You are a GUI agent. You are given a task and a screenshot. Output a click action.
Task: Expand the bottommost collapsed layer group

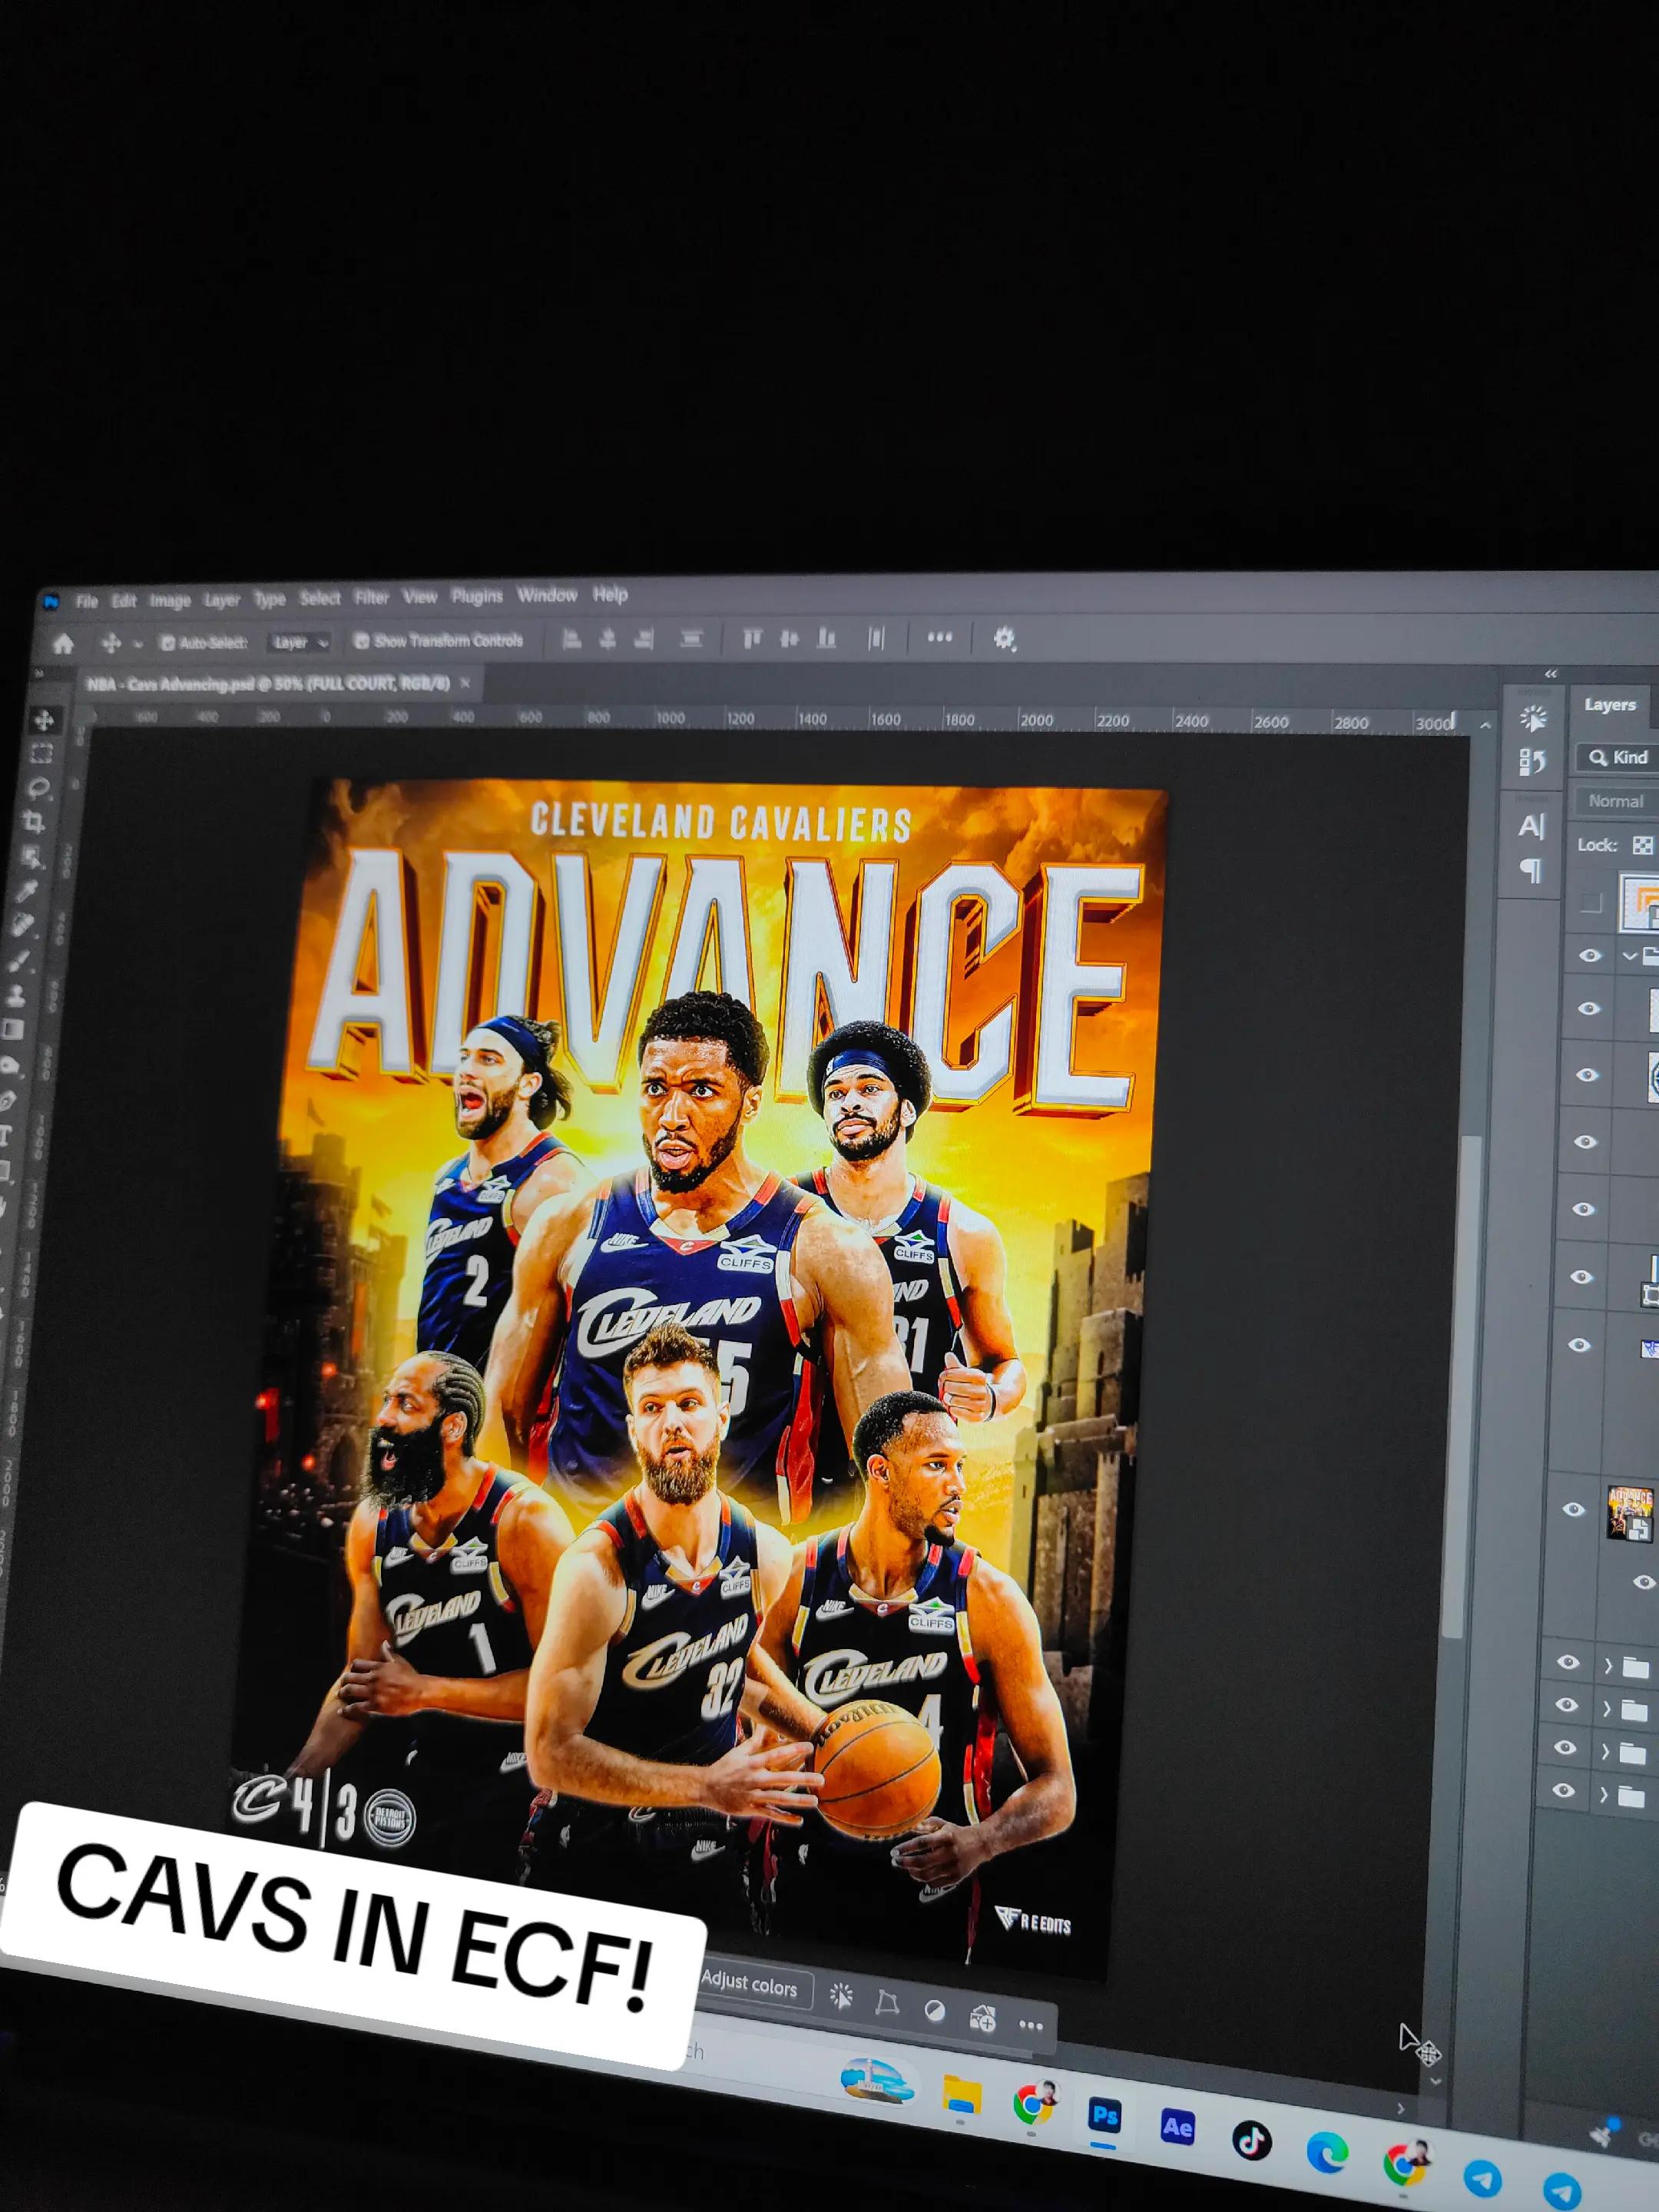tap(1604, 1794)
